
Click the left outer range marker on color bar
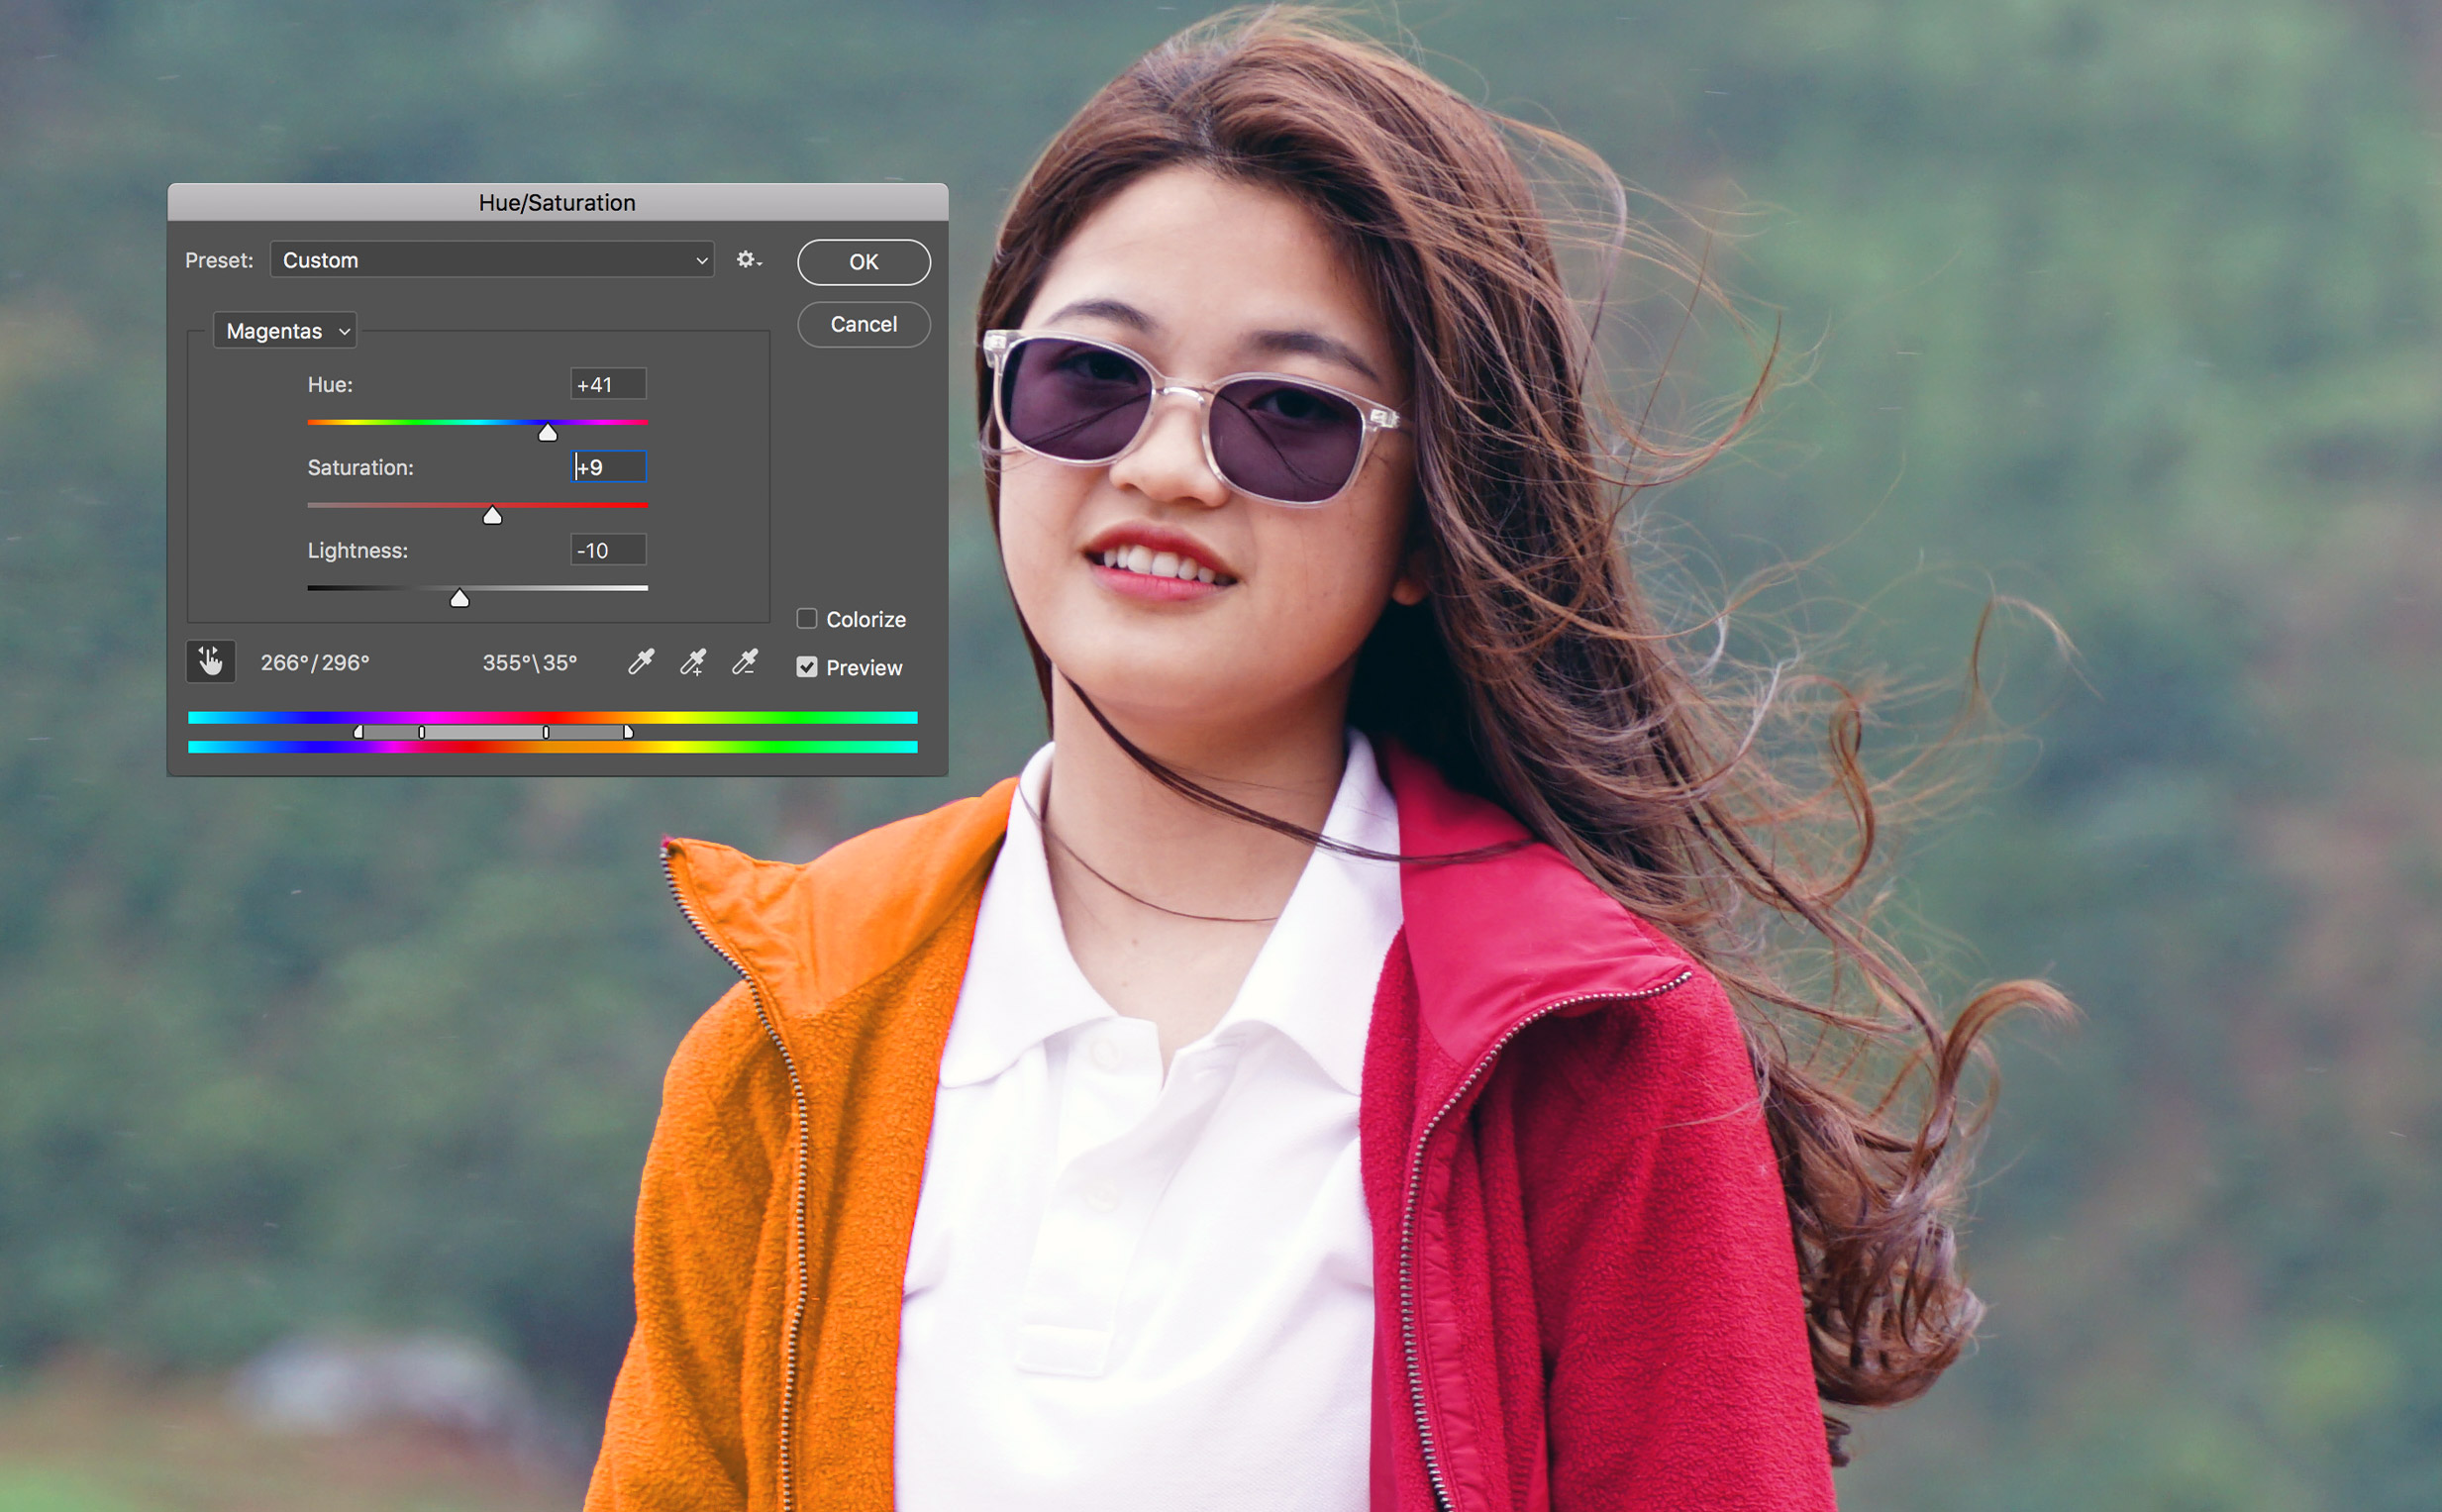click(x=358, y=732)
